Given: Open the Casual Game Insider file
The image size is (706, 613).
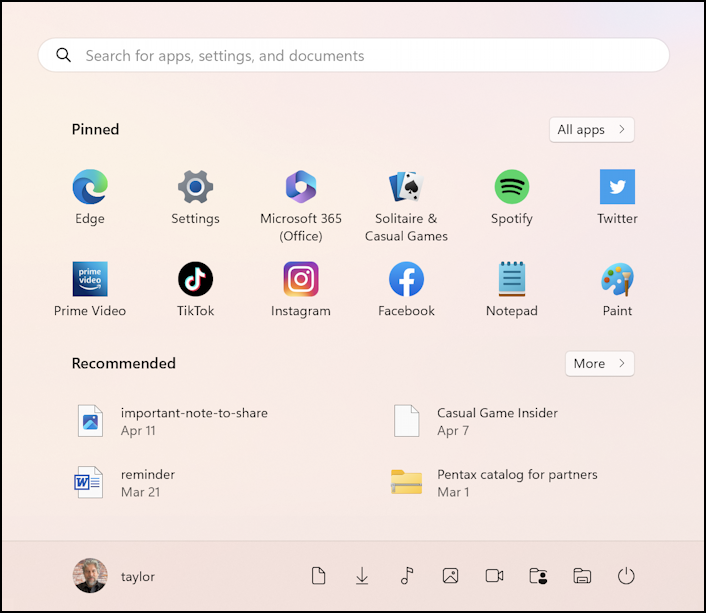Looking at the screenshot, I should pos(475,421).
